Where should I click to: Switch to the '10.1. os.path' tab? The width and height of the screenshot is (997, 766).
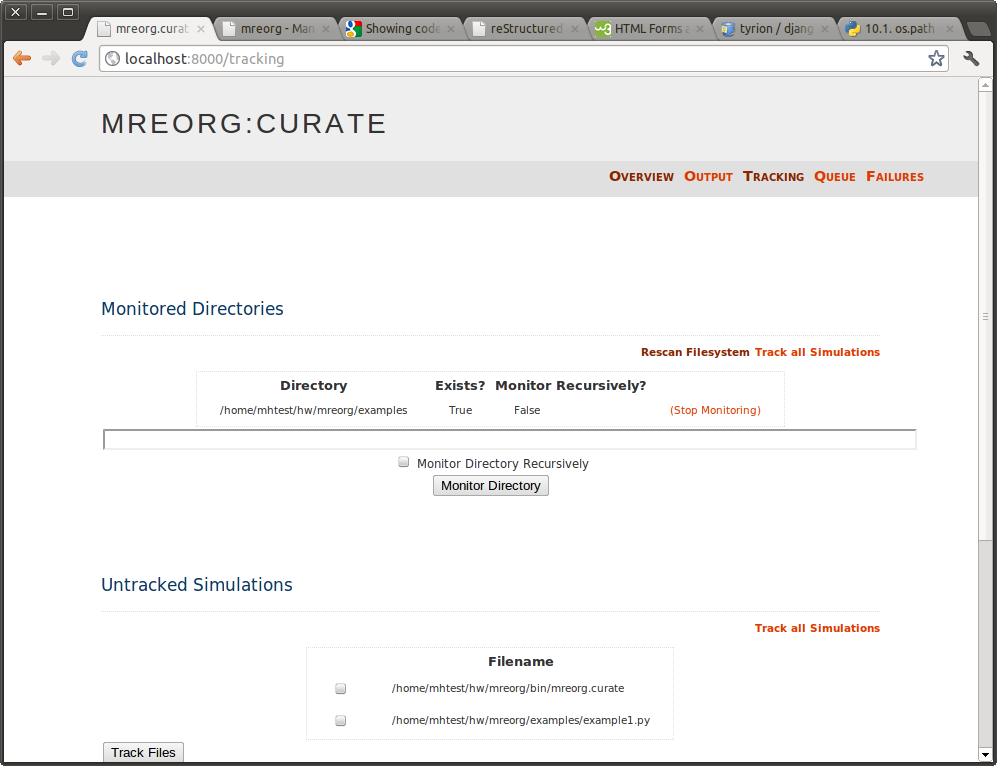(x=899, y=29)
